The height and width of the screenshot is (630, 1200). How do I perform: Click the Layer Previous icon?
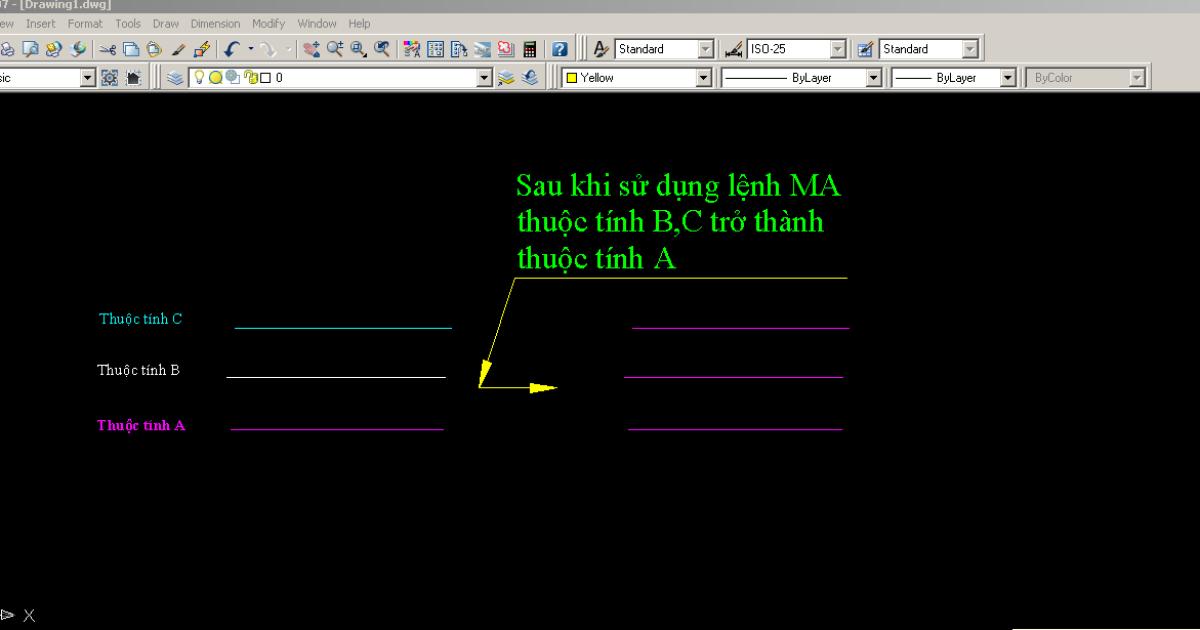529,77
